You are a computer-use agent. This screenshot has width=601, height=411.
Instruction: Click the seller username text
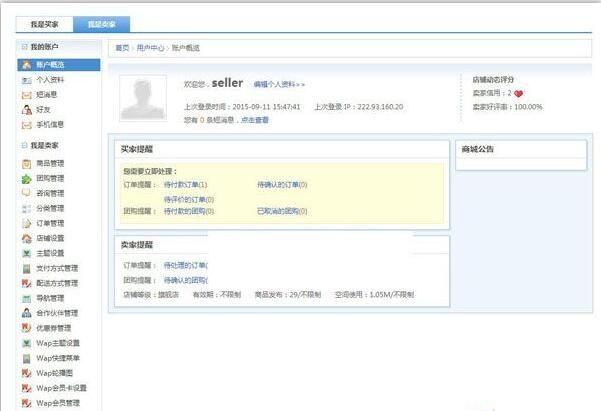click(227, 83)
